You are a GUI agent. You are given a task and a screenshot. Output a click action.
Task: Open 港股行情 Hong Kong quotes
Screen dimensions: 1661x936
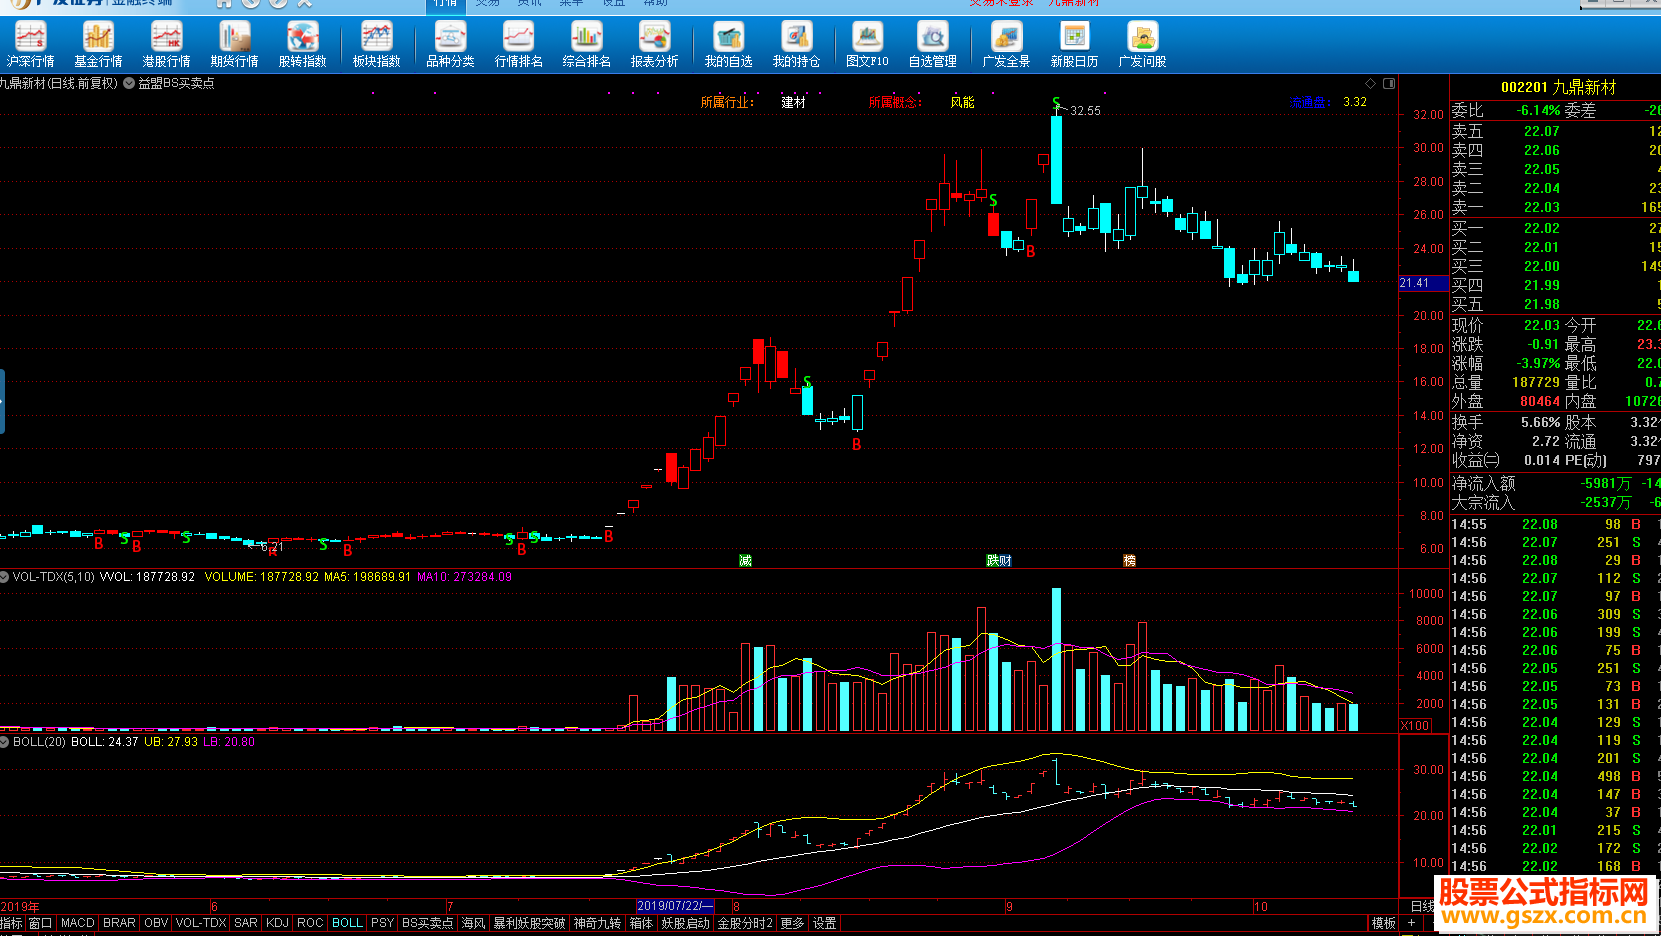coord(166,45)
